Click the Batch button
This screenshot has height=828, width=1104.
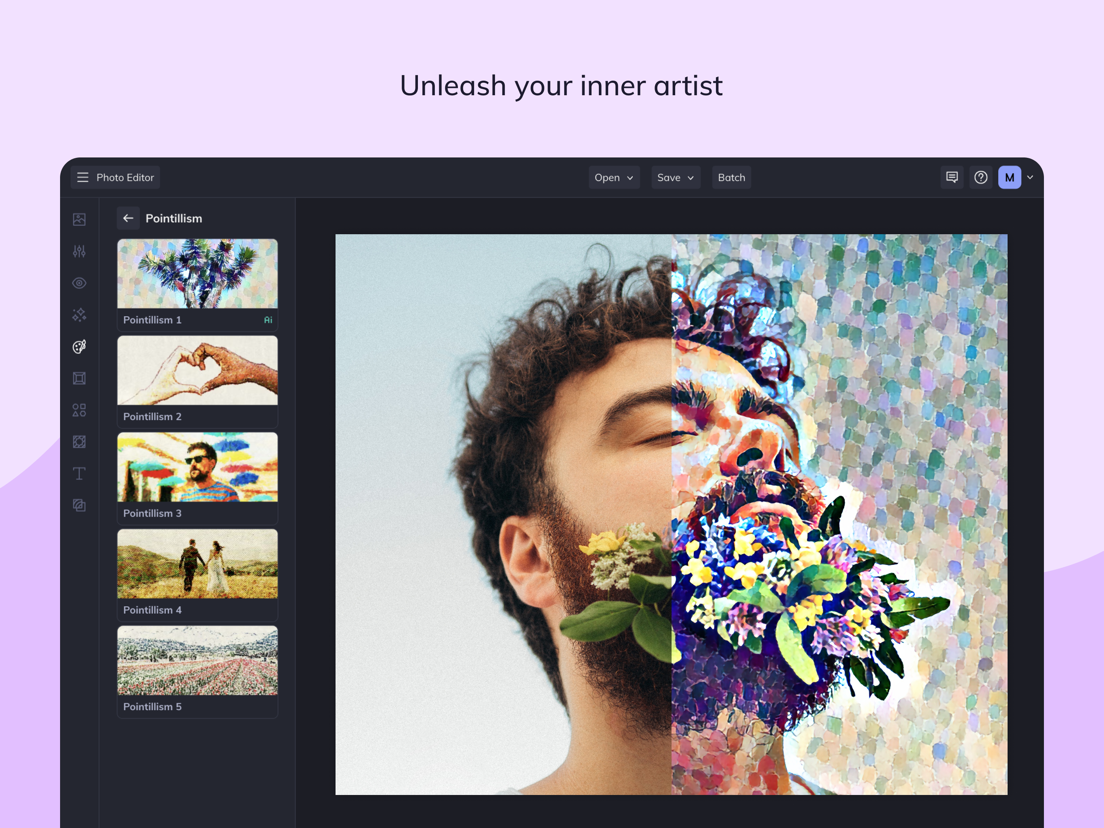tap(732, 177)
